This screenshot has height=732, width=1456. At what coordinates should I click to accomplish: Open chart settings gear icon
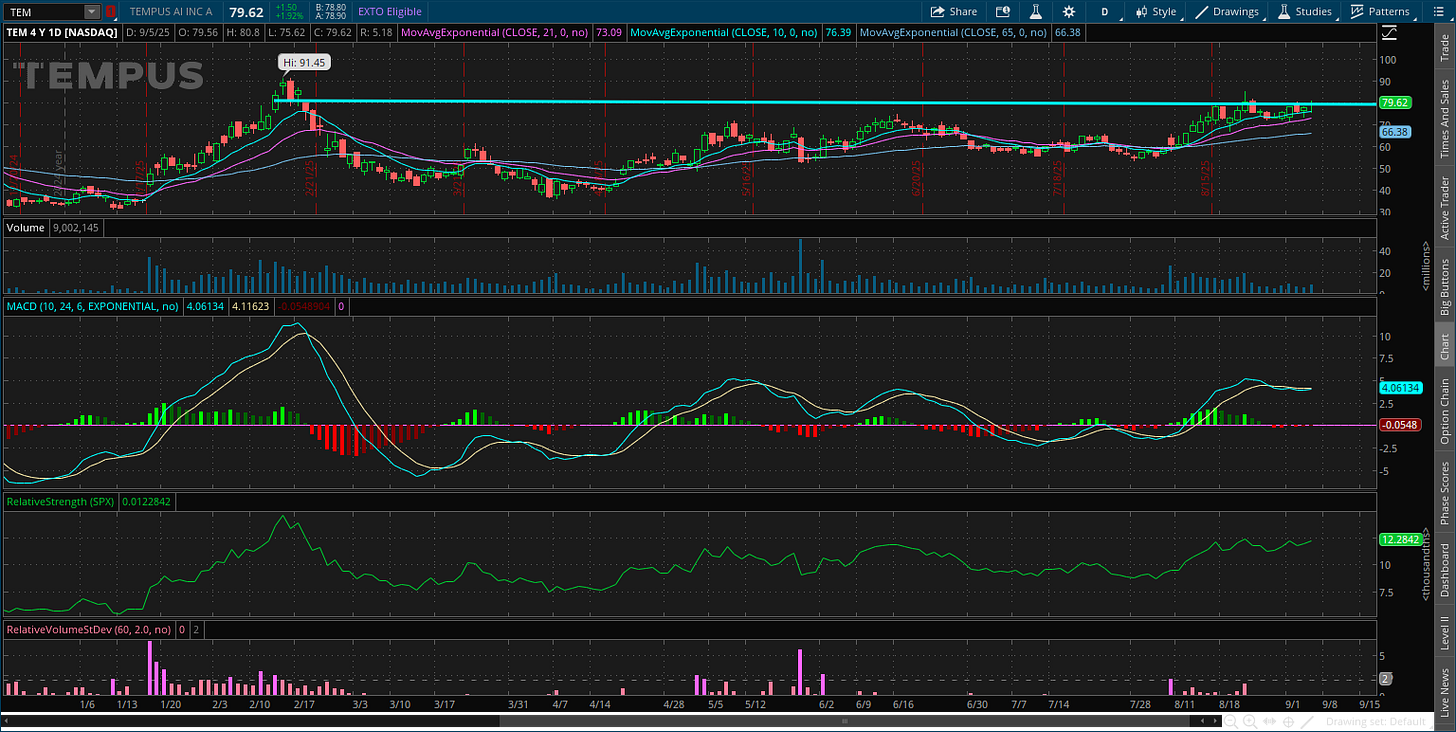click(x=1069, y=12)
